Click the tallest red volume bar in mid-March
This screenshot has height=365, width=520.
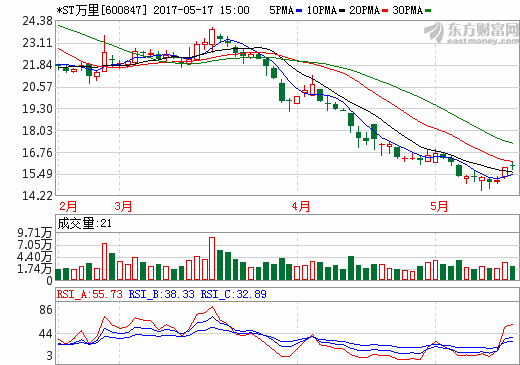[x=212, y=259]
